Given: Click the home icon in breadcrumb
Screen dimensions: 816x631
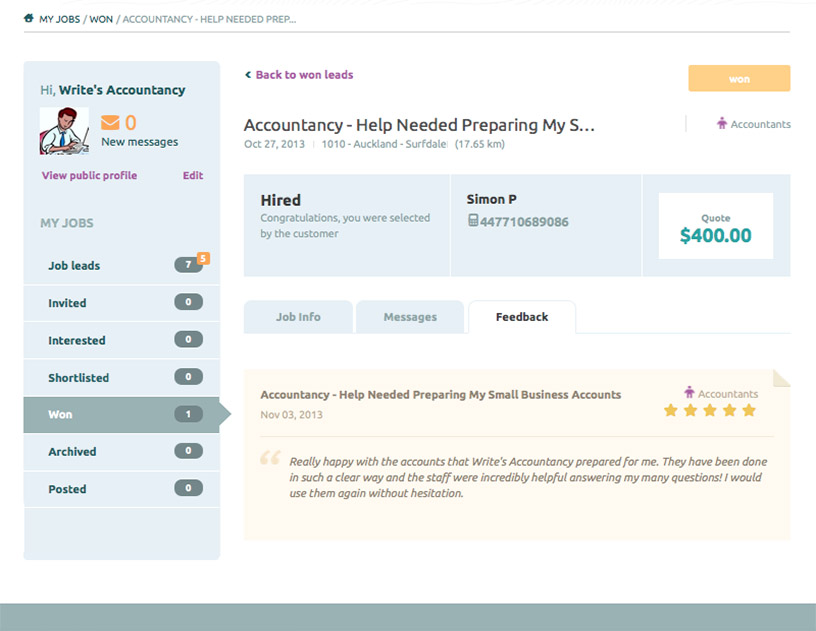Looking at the screenshot, I should click(29, 19).
